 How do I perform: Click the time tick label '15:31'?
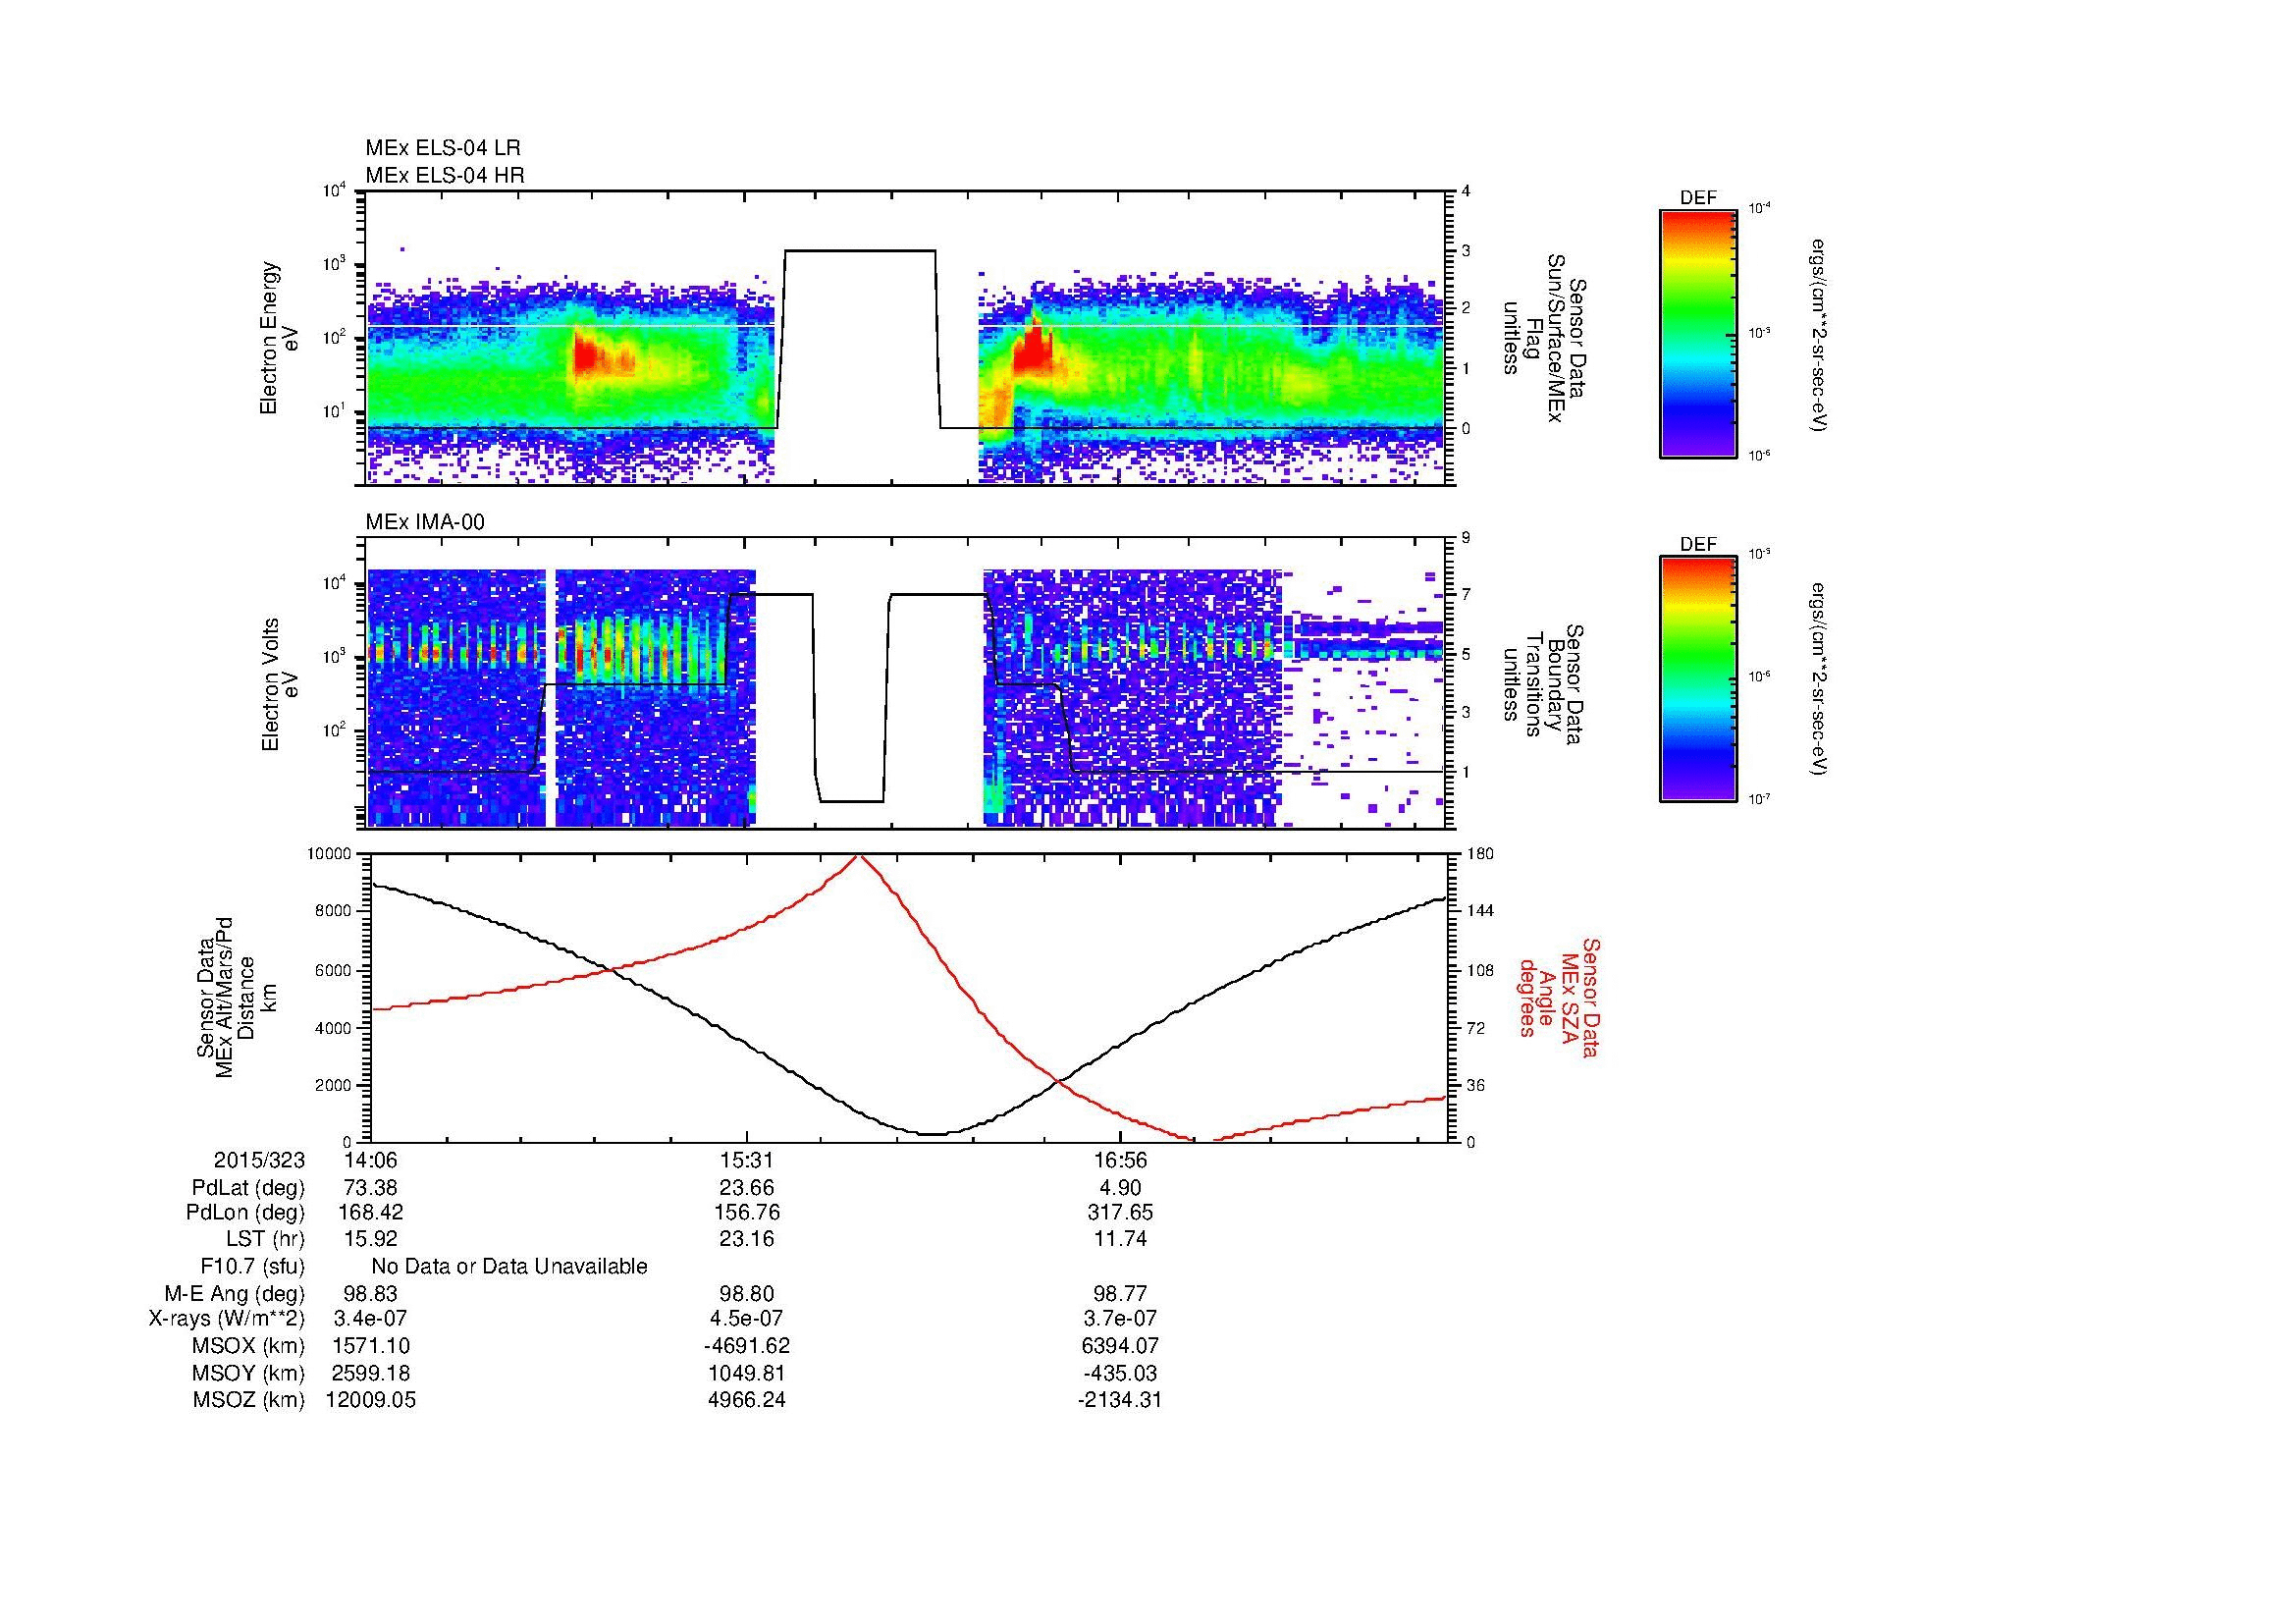(746, 1161)
